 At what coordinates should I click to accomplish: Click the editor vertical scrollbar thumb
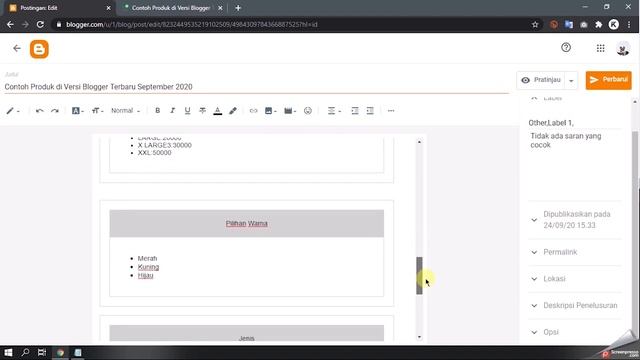[419, 276]
